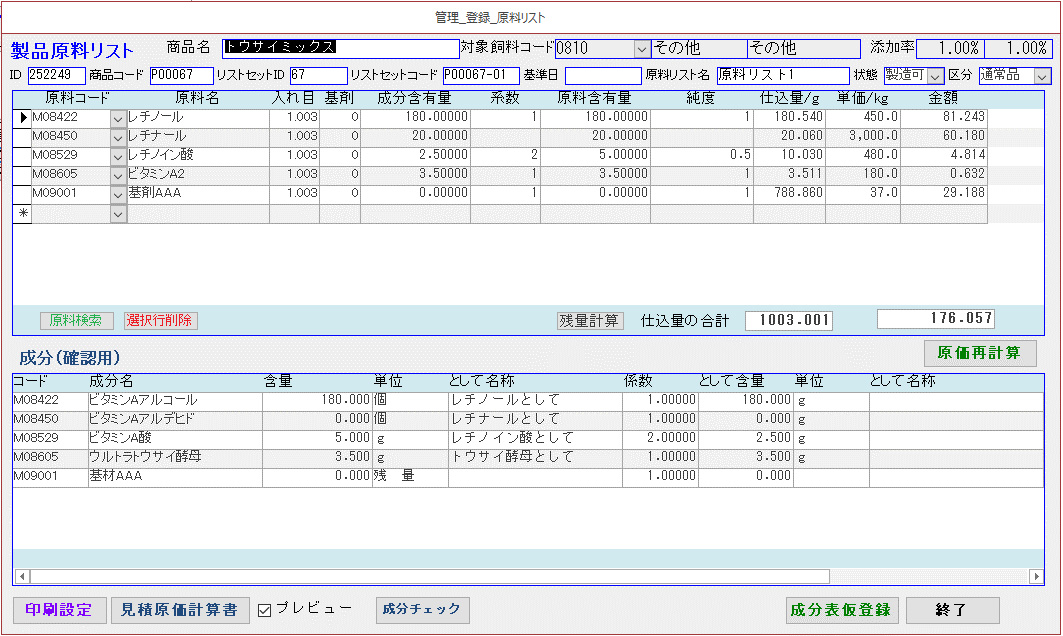
Task: Click the 原価再計算 button
Action: point(980,353)
